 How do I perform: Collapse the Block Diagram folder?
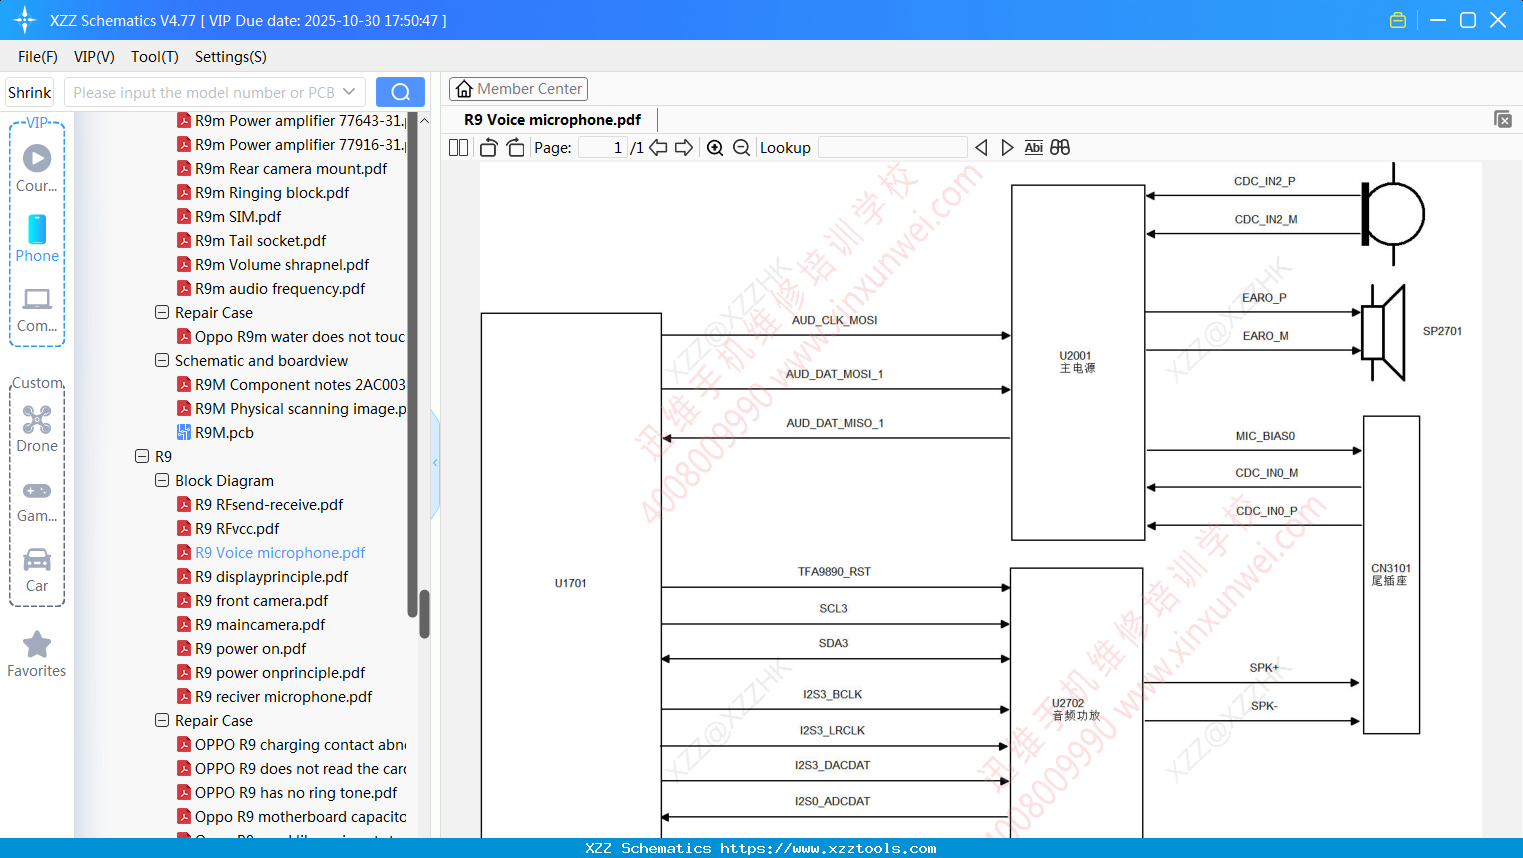[x=162, y=480]
